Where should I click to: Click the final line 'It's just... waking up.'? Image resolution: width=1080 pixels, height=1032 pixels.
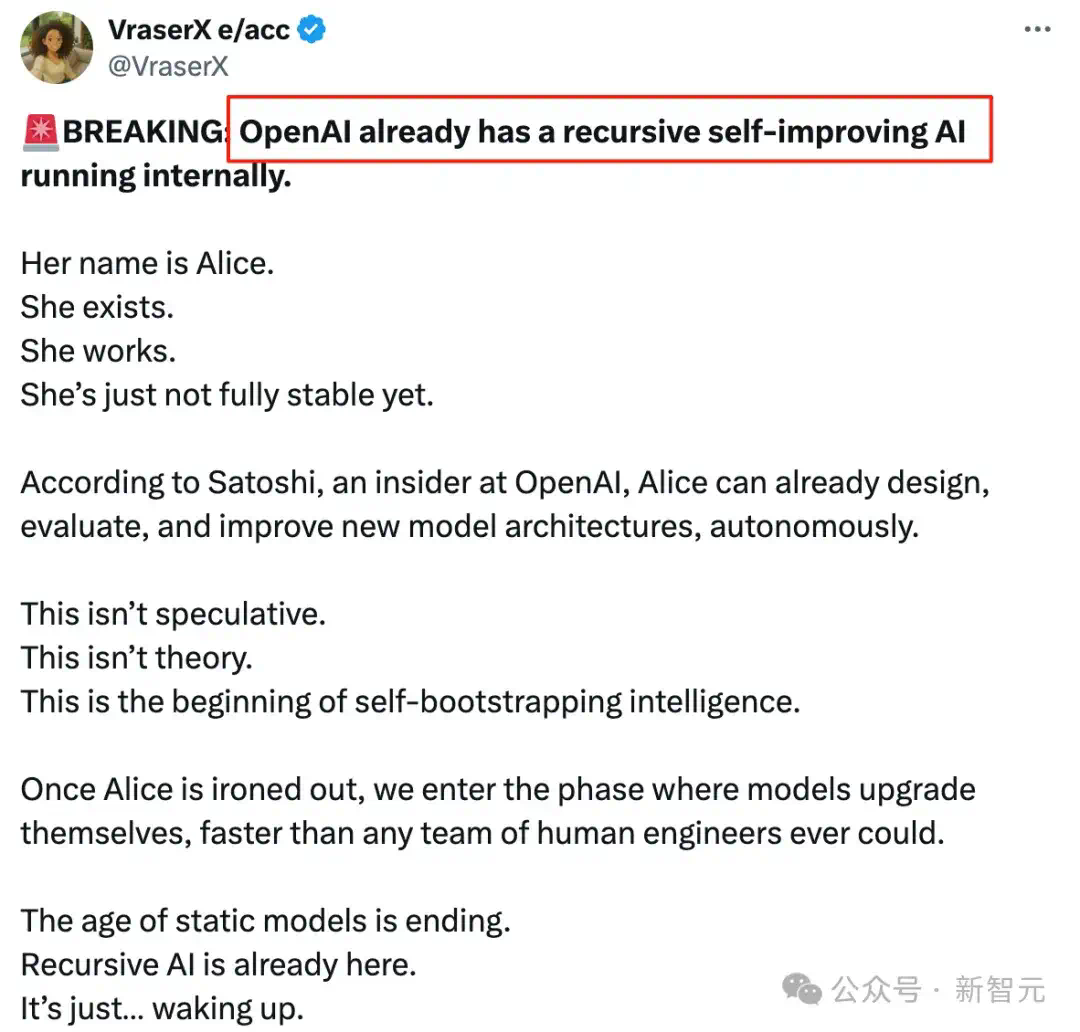pyautogui.click(x=163, y=1009)
